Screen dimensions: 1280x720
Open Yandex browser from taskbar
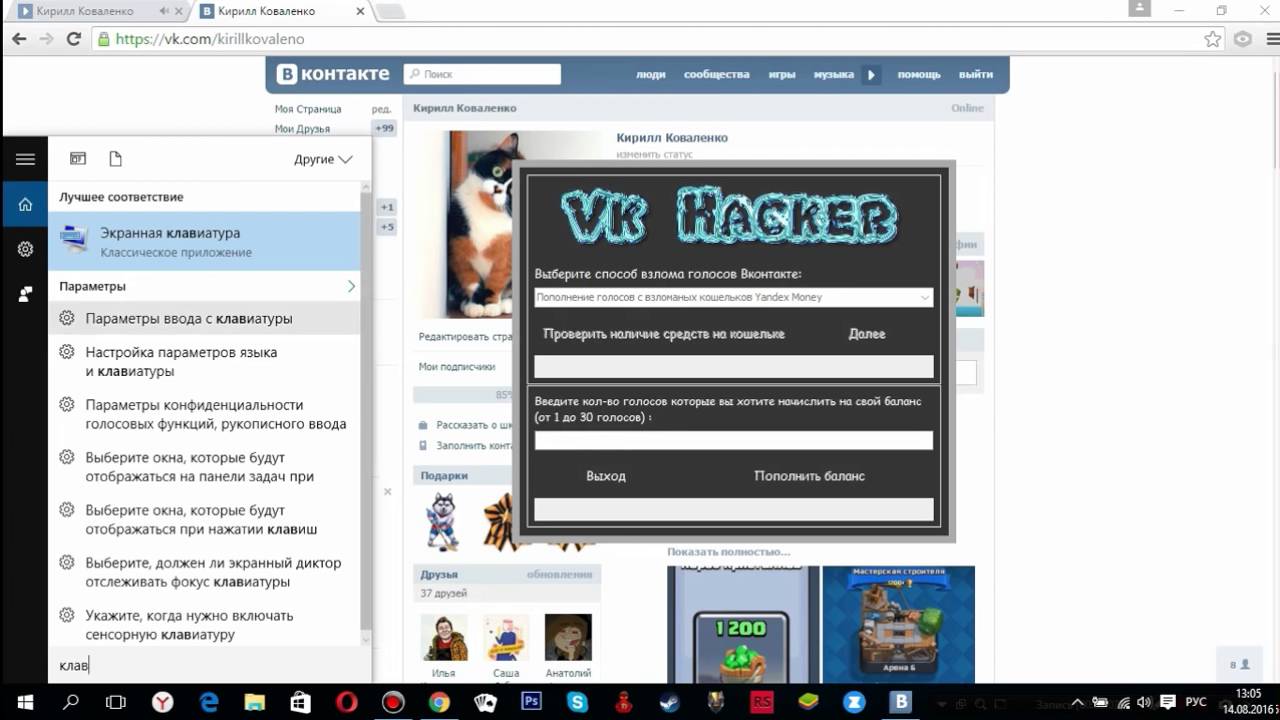[162, 703]
